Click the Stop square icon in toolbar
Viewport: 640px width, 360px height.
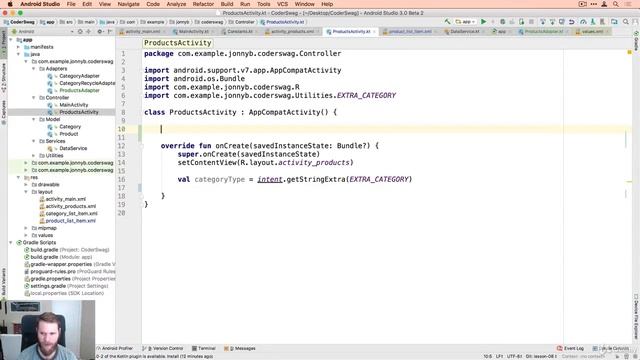531,22
